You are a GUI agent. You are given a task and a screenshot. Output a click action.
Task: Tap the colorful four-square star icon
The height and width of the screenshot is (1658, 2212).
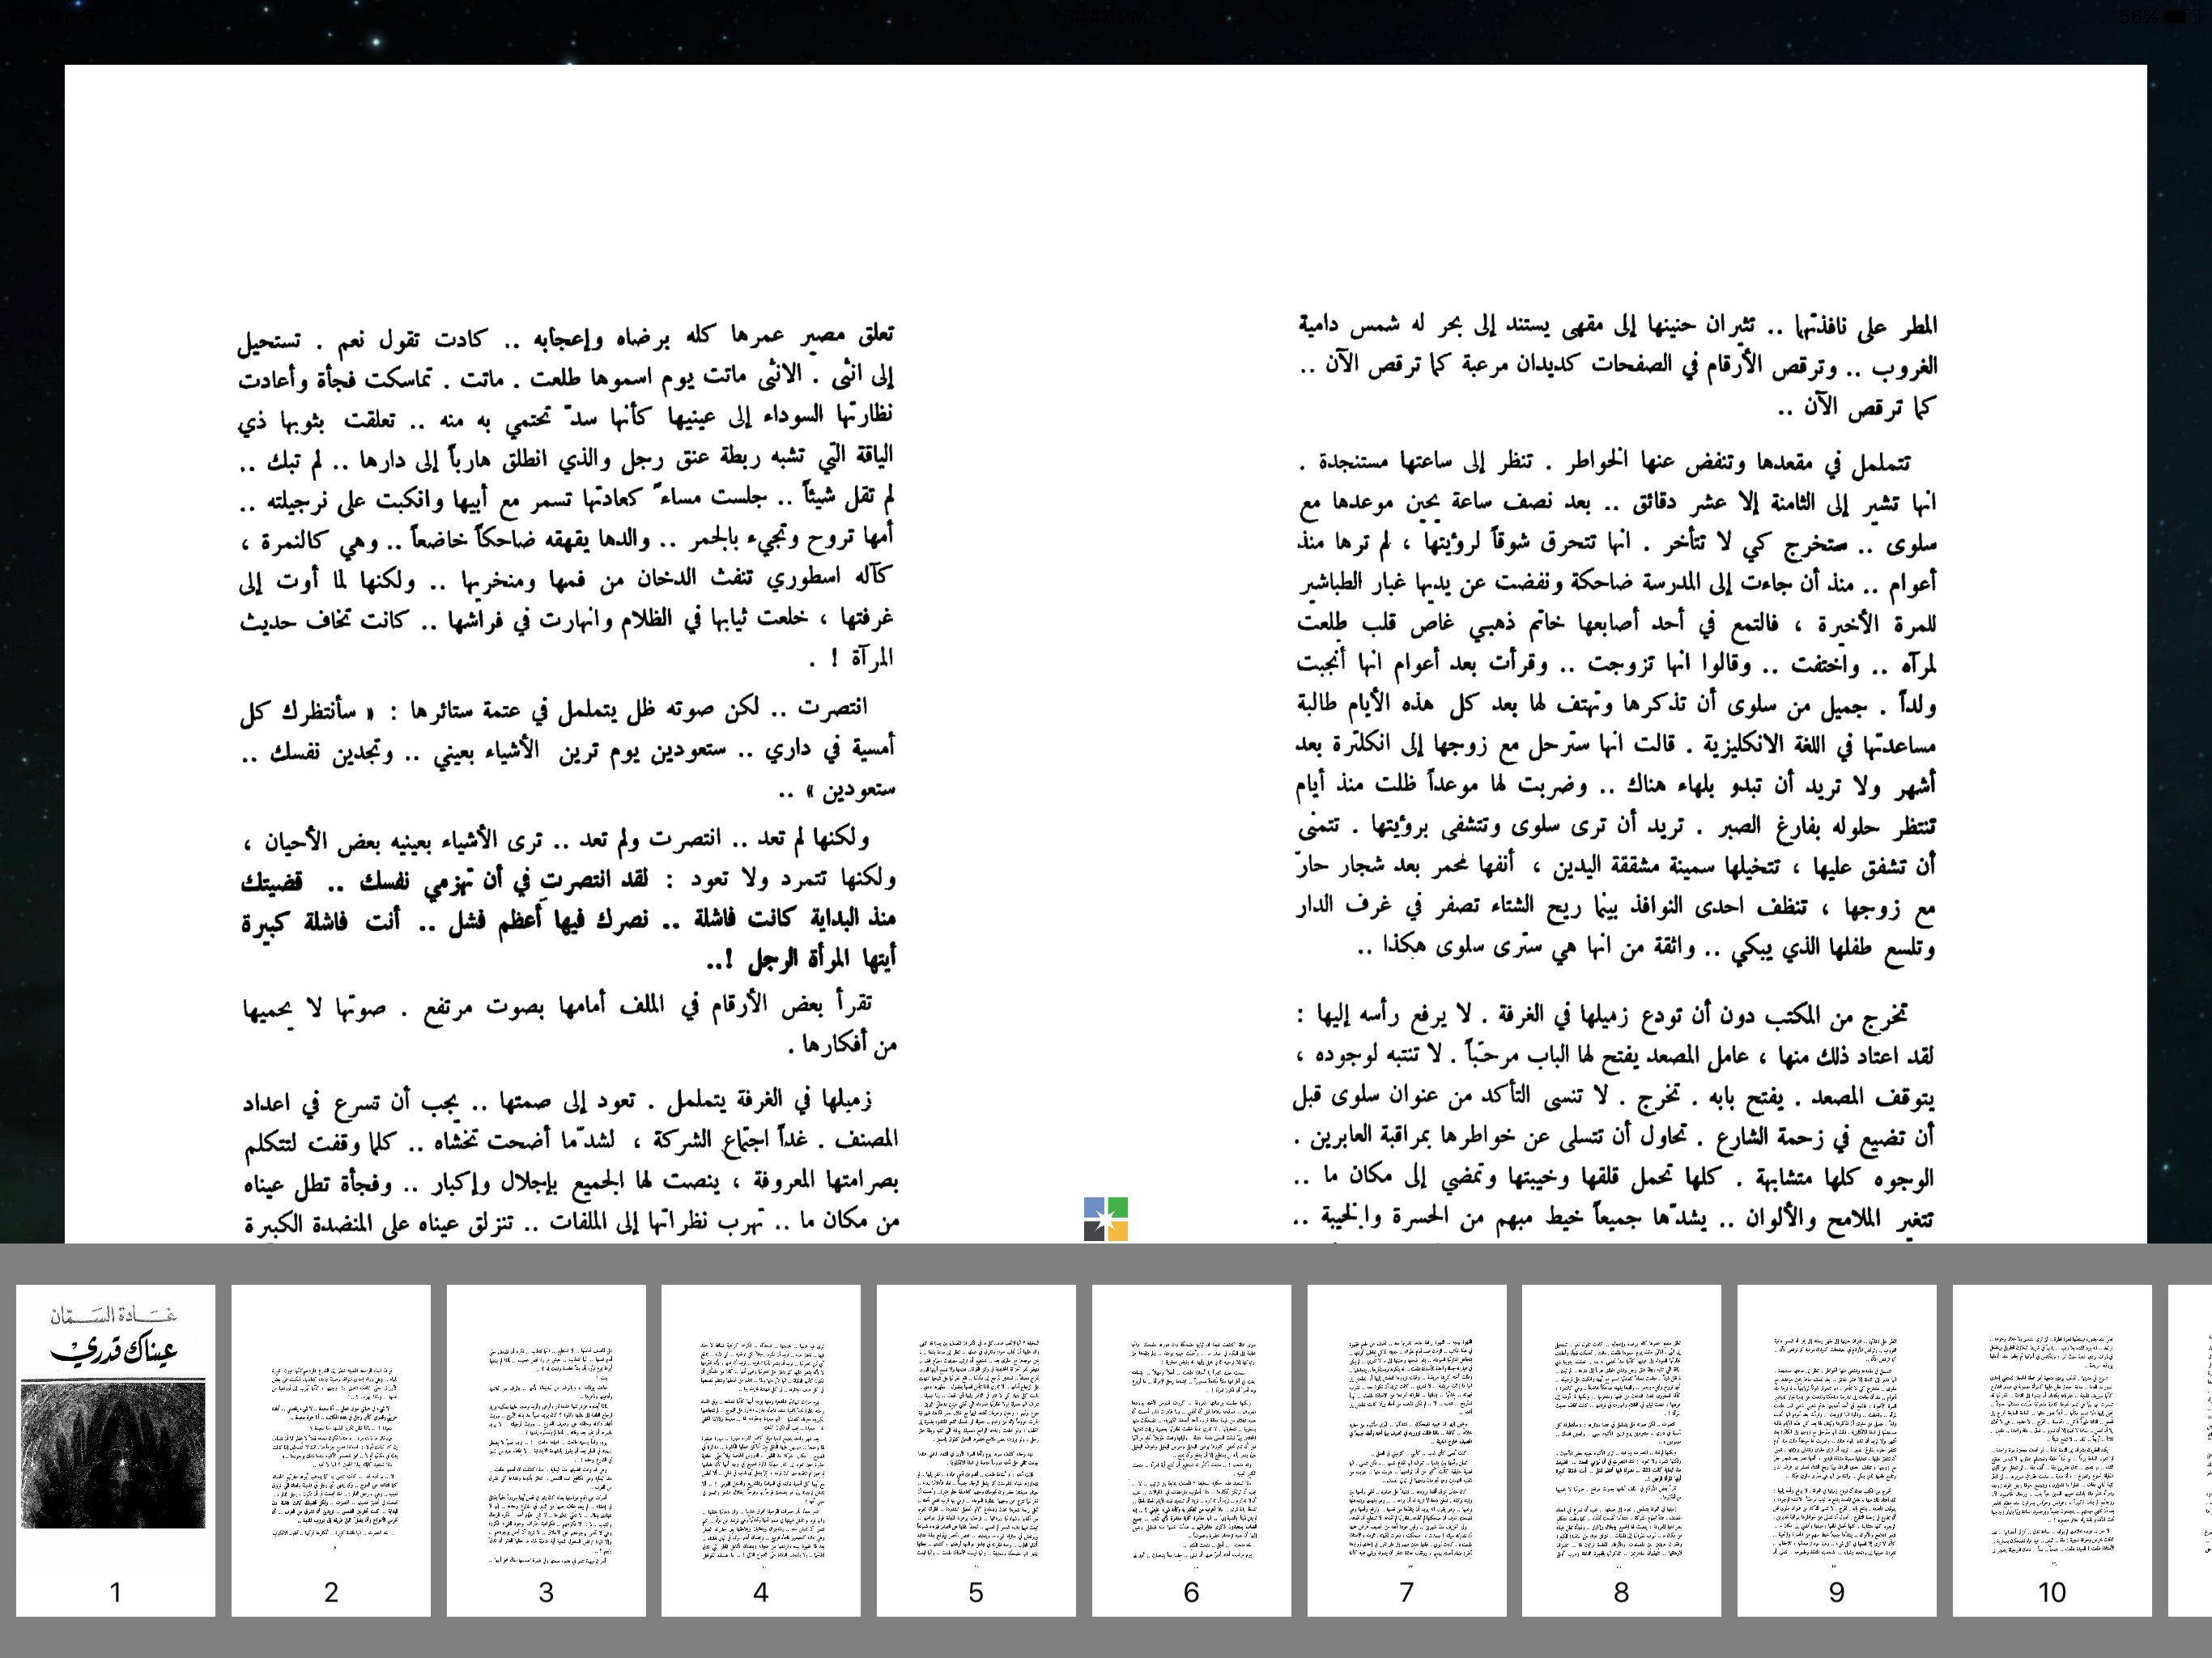pyautogui.click(x=1106, y=1219)
